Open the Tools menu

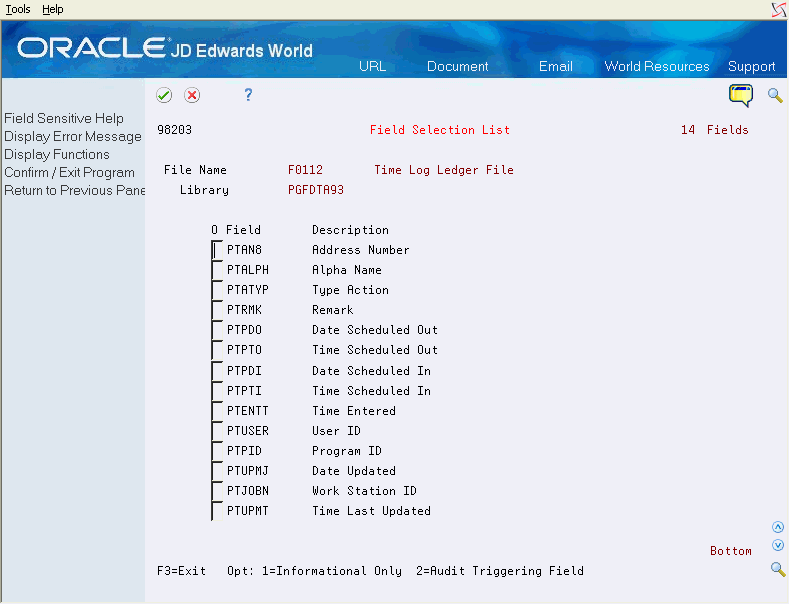18,9
